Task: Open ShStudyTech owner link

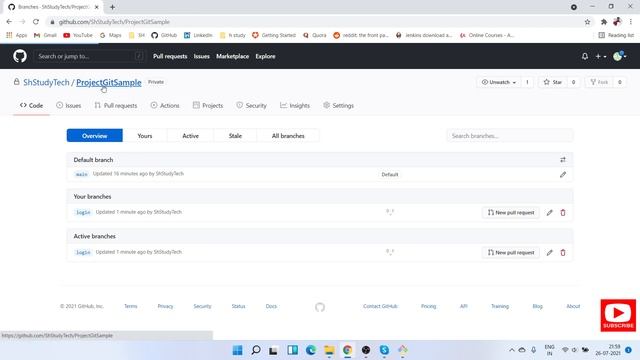Action: coord(46,82)
